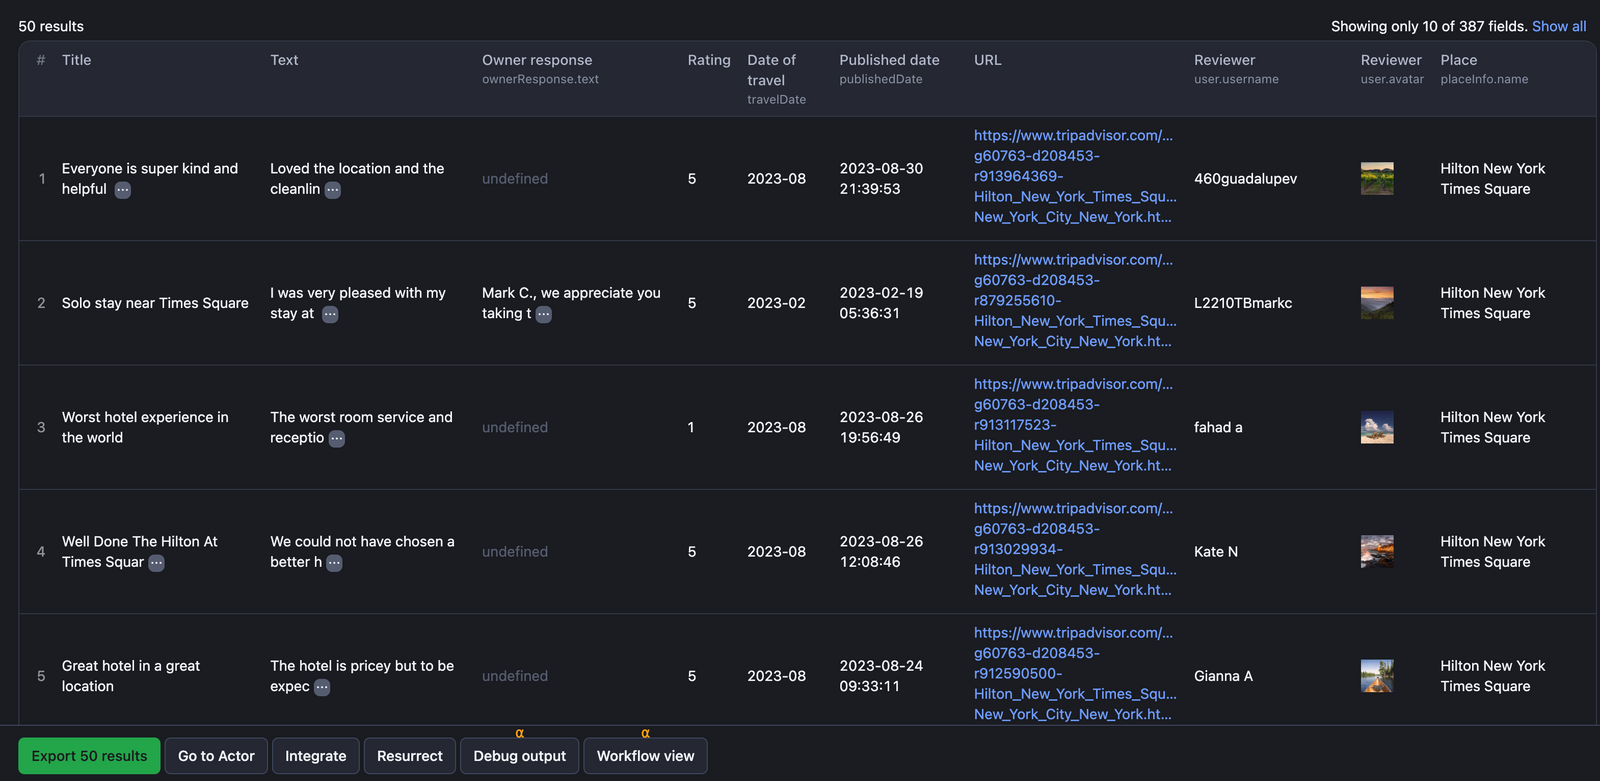Click the Resurrect button
The image size is (1600, 781).
click(x=409, y=756)
